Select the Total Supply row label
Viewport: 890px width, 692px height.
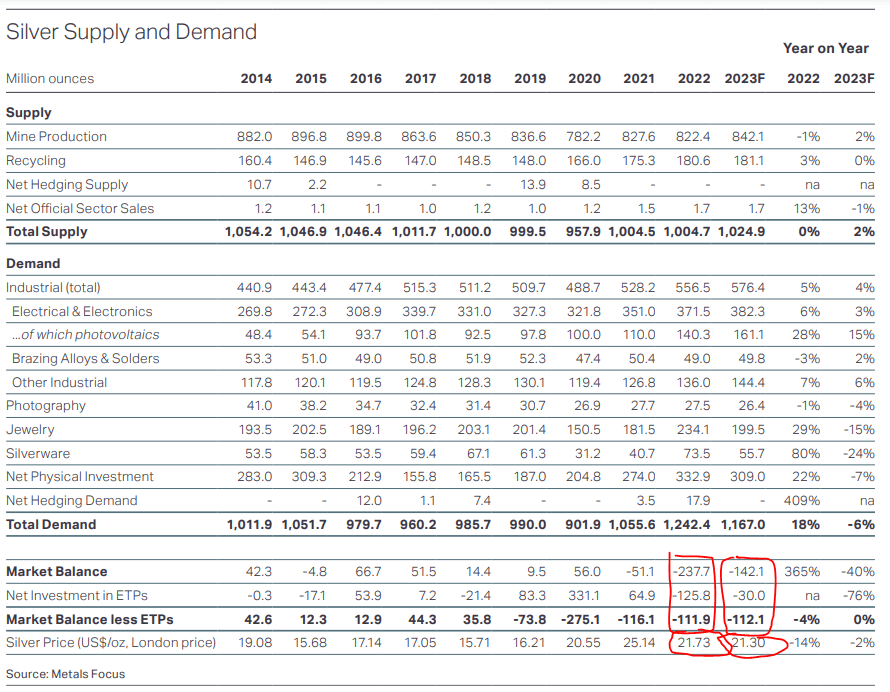click(x=47, y=232)
